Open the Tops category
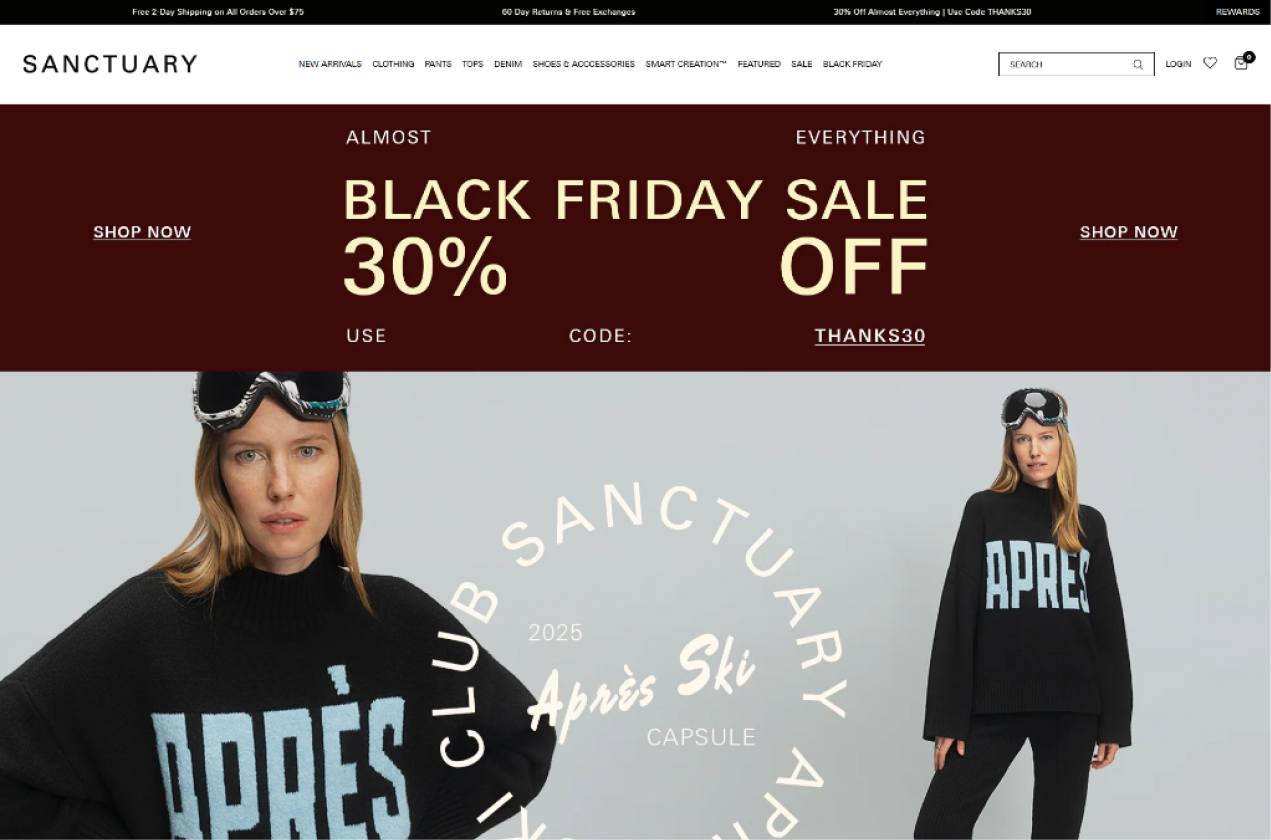Image resolution: width=1271 pixels, height=840 pixels. coord(472,64)
